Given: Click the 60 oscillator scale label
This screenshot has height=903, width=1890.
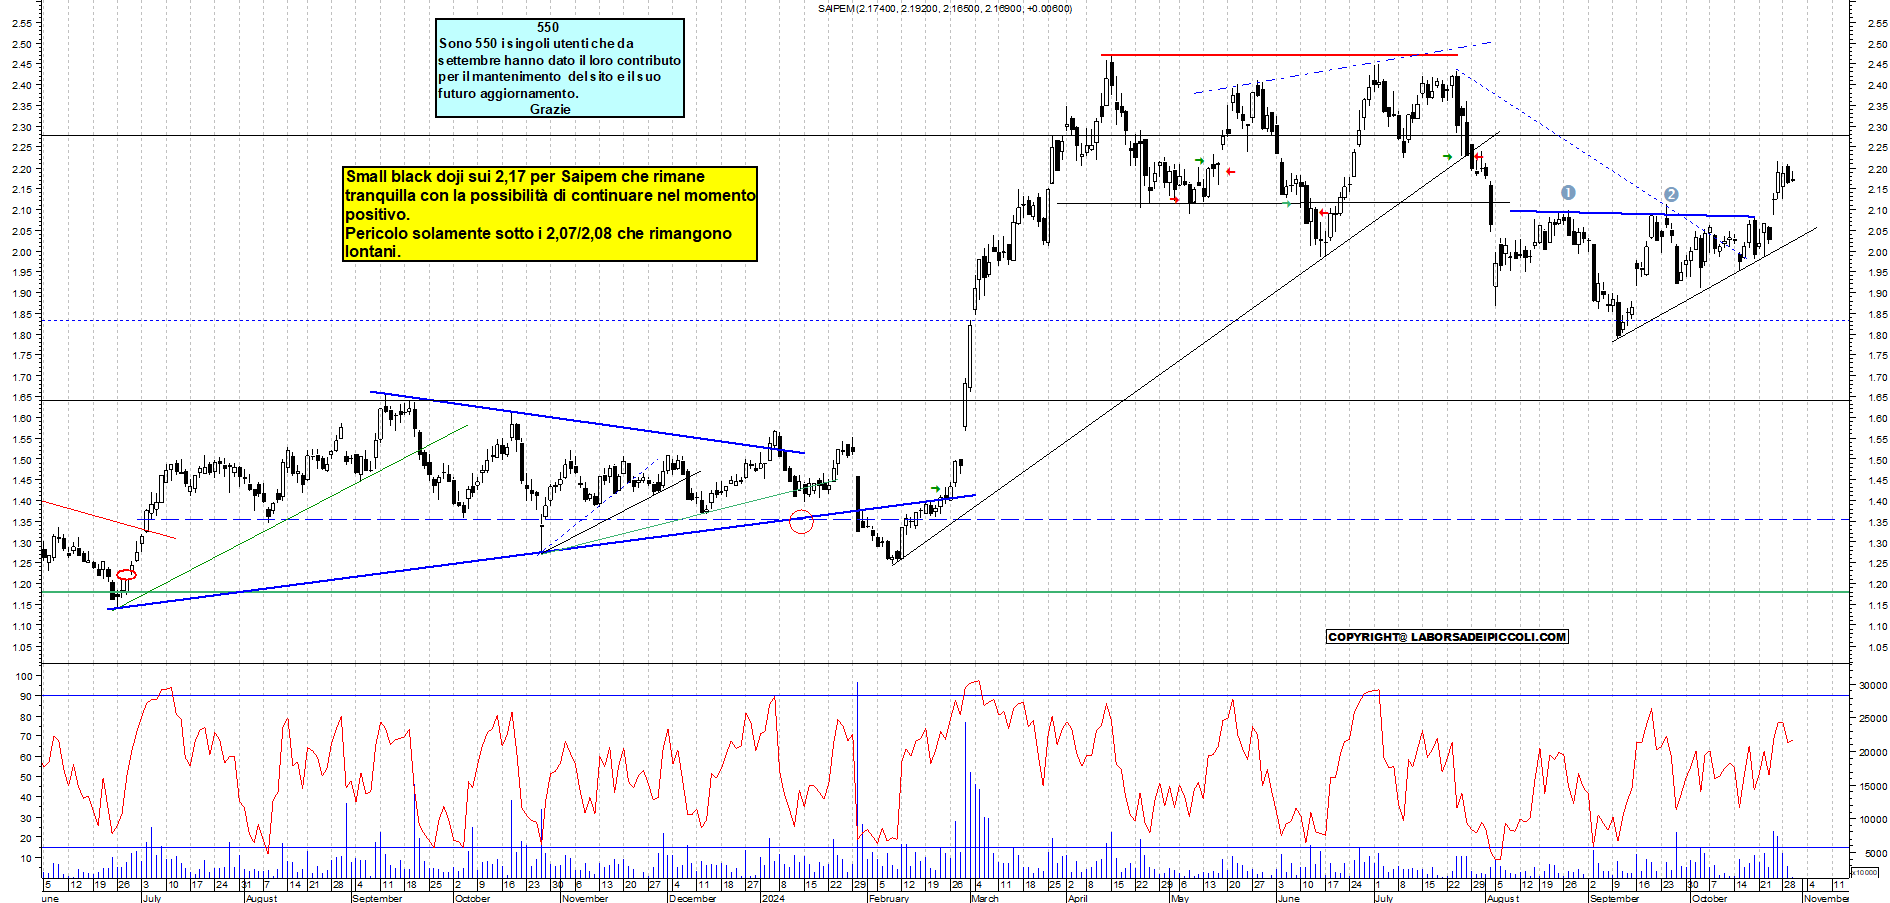Looking at the screenshot, I should tap(26, 757).
